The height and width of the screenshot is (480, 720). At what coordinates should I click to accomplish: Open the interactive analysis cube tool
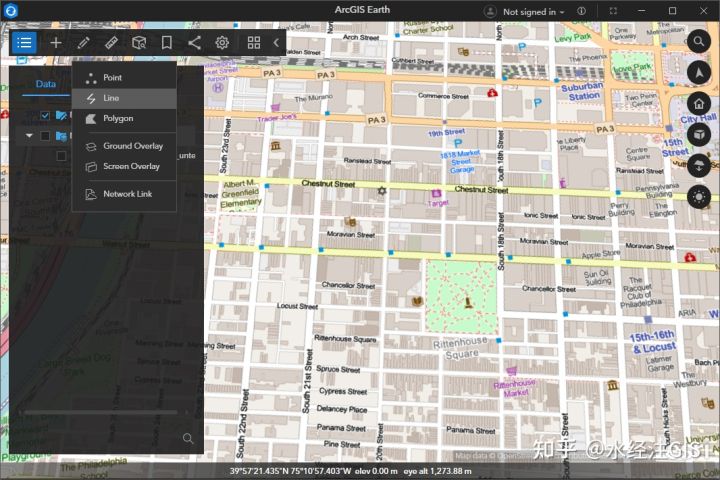point(139,43)
